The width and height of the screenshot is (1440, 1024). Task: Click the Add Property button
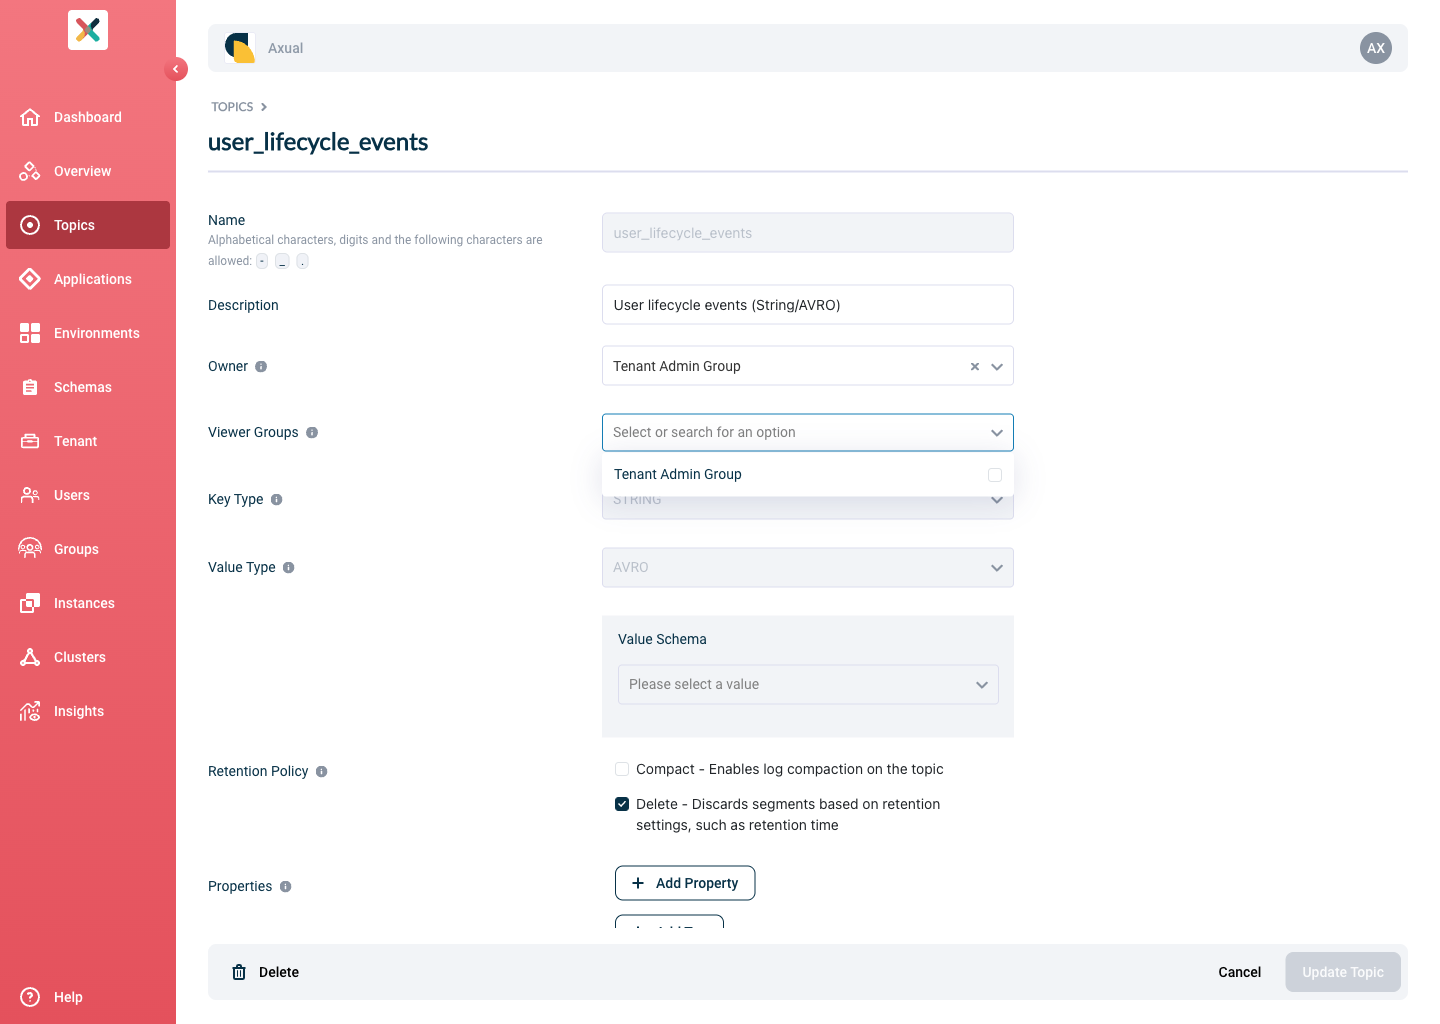[x=685, y=883]
